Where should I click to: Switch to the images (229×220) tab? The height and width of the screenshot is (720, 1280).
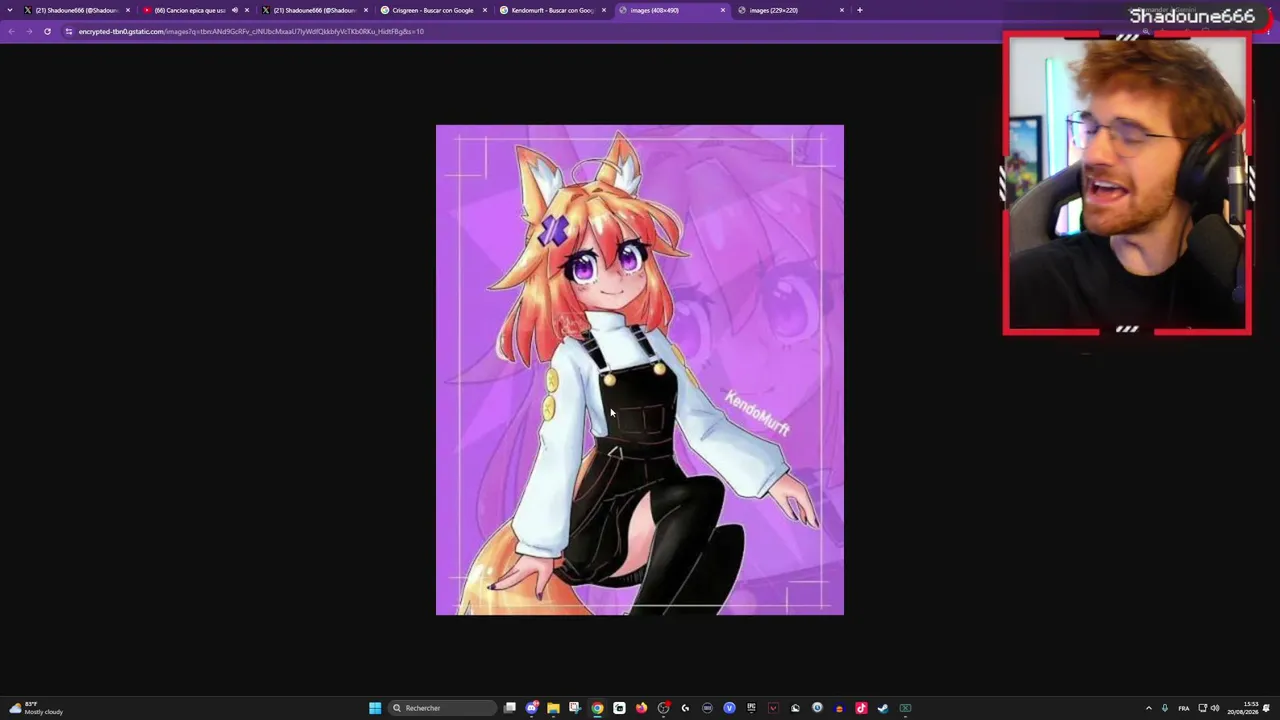[791, 10]
